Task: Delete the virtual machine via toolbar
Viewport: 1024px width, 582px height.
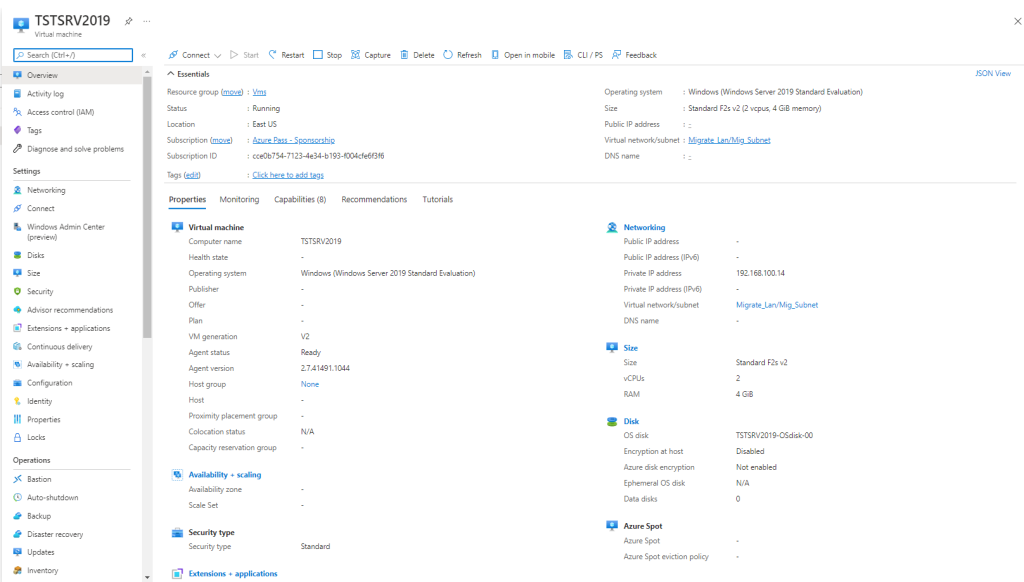Action: [x=417, y=55]
